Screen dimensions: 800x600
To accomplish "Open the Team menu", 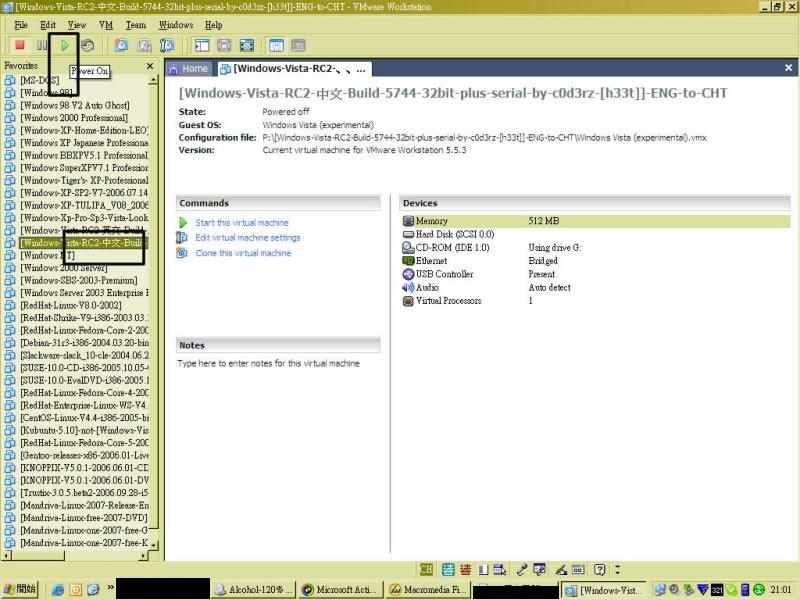I will pyautogui.click(x=136, y=25).
